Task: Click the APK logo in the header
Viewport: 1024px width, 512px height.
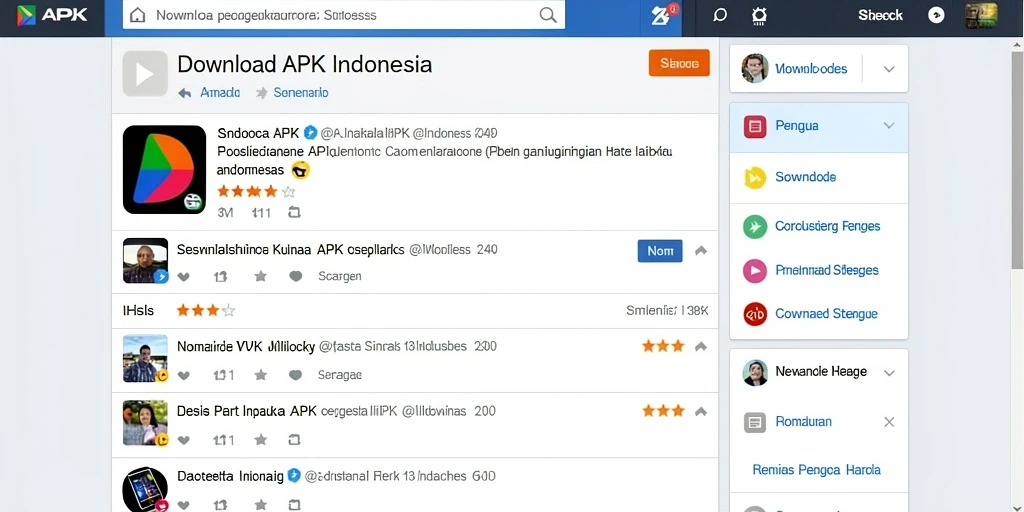Action: coord(52,15)
